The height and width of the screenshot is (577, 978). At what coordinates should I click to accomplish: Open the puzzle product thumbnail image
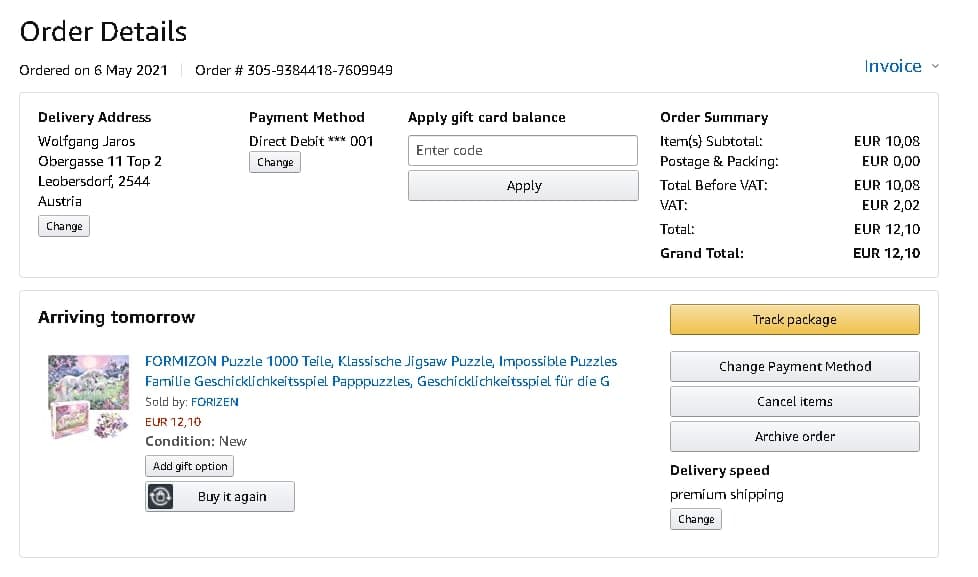pyautogui.click(x=89, y=396)
